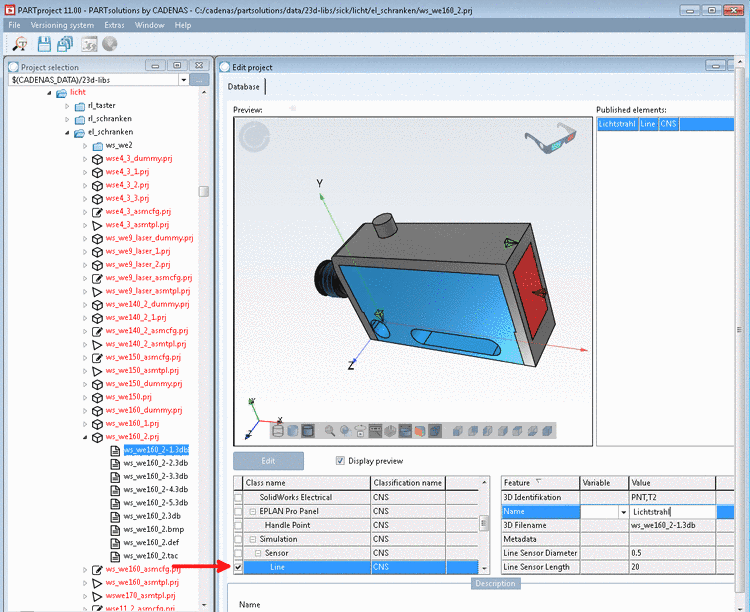The height and width of the screenshot is (612, 750).
Task: Click the save all projects icon
Action: (x=65, y=44)
